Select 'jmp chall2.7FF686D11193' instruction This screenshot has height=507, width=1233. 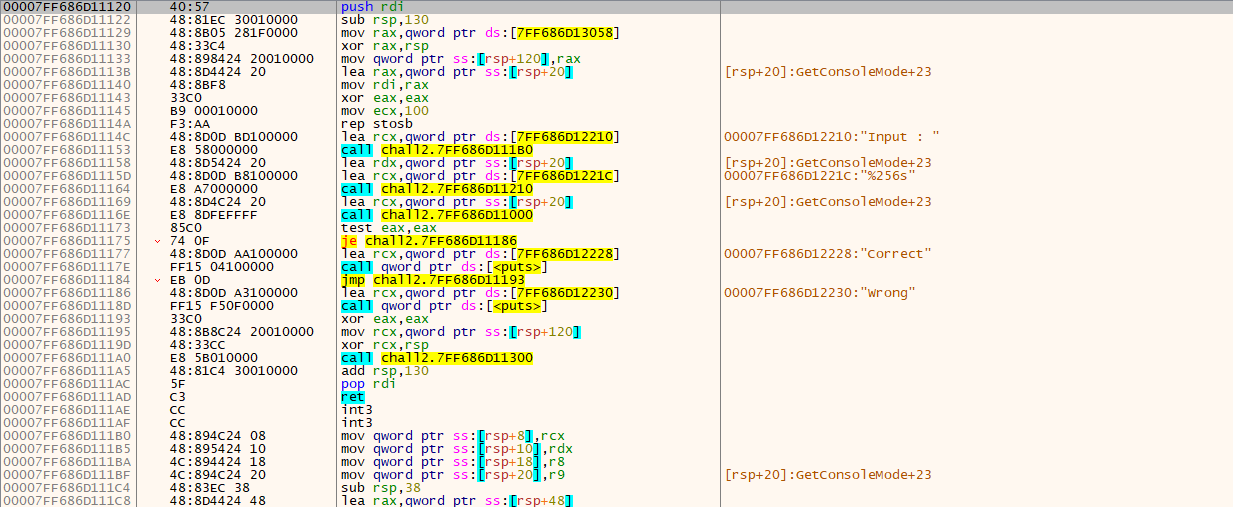[433, 280]
